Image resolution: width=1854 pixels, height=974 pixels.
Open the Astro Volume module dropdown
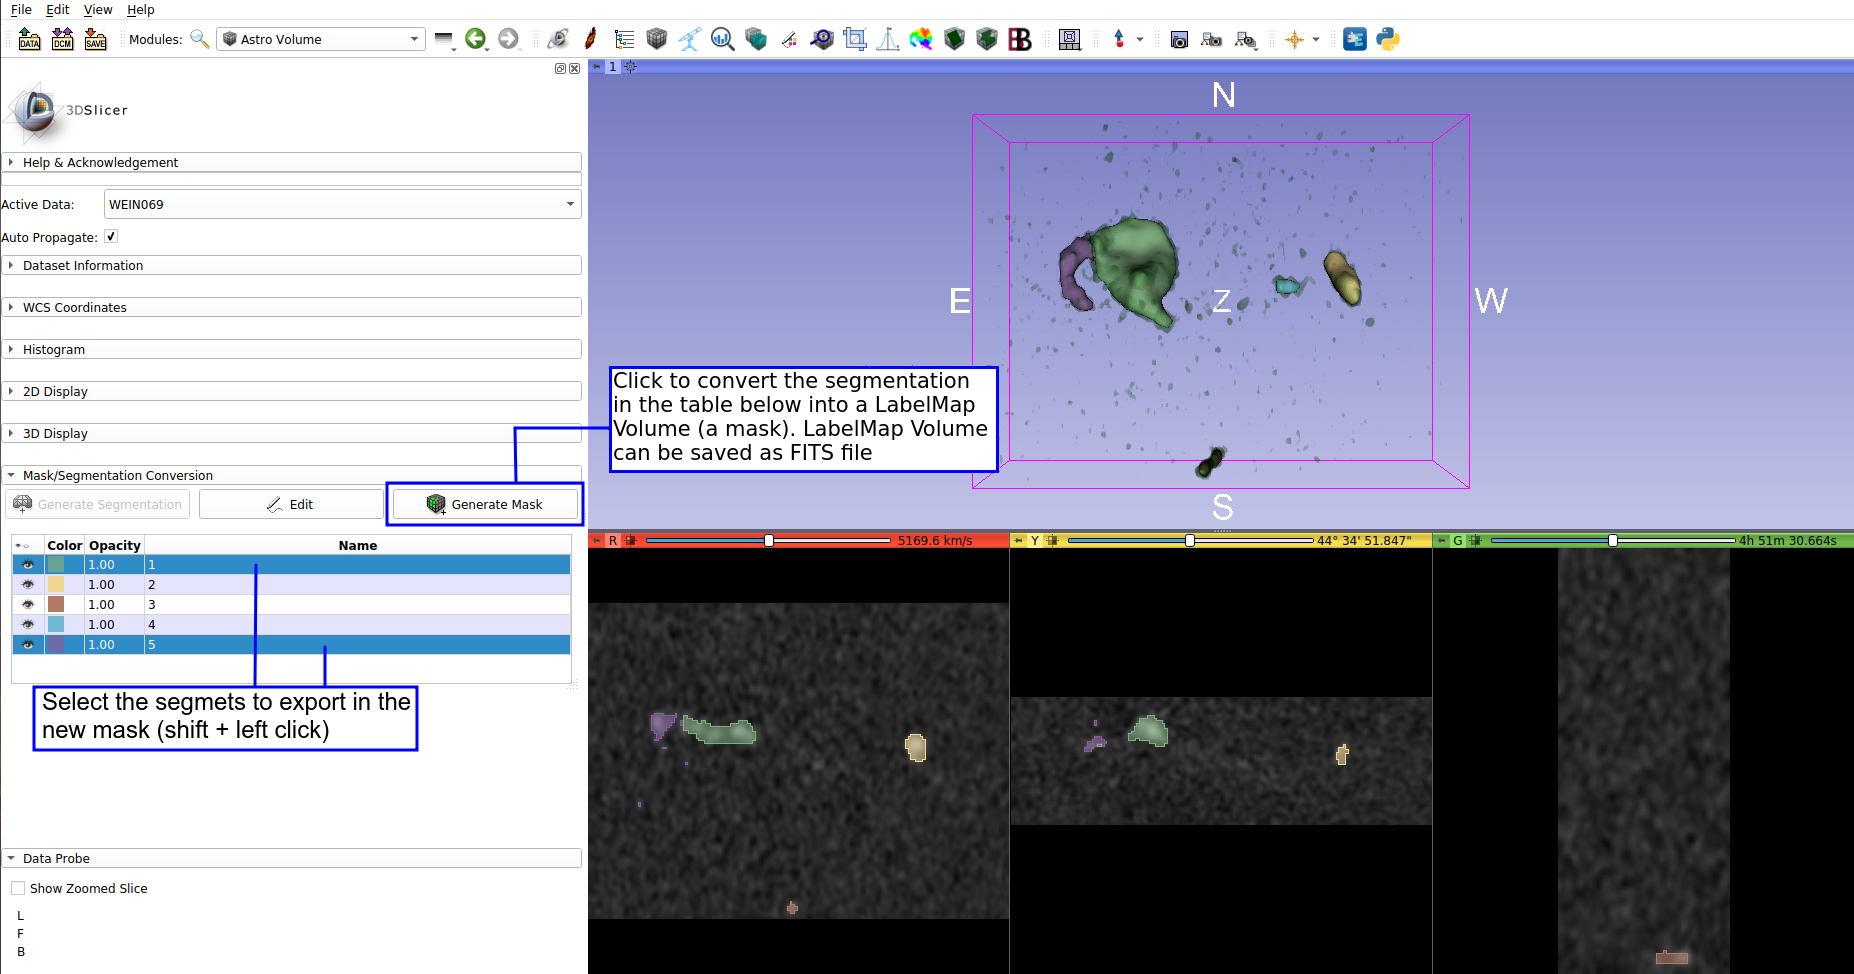(321, 39)
